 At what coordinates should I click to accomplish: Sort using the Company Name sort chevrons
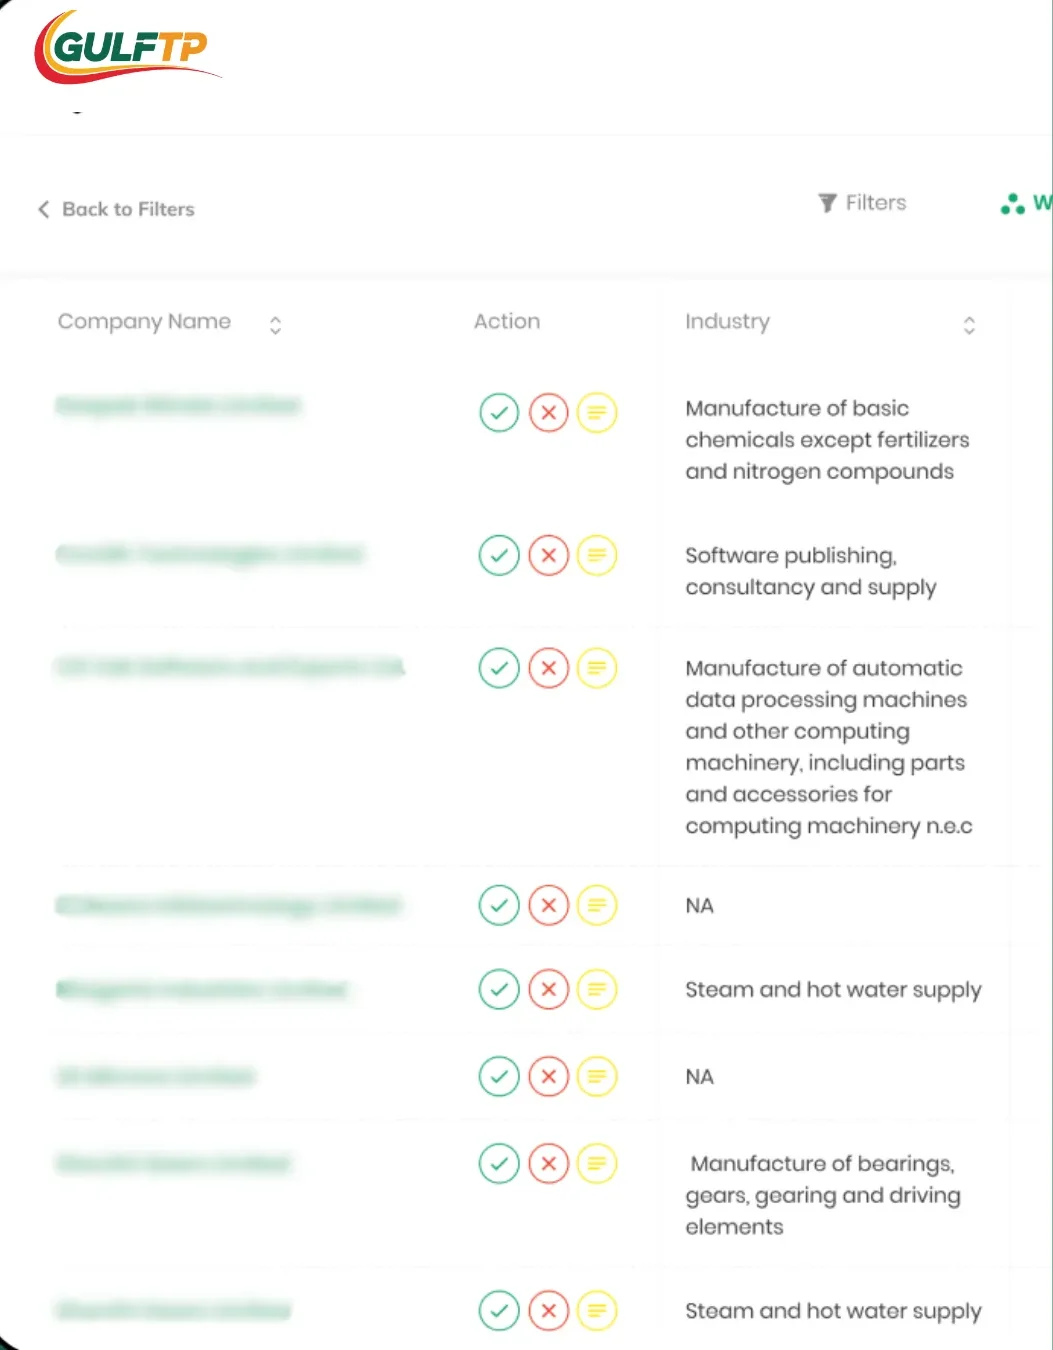coord(274,324)
